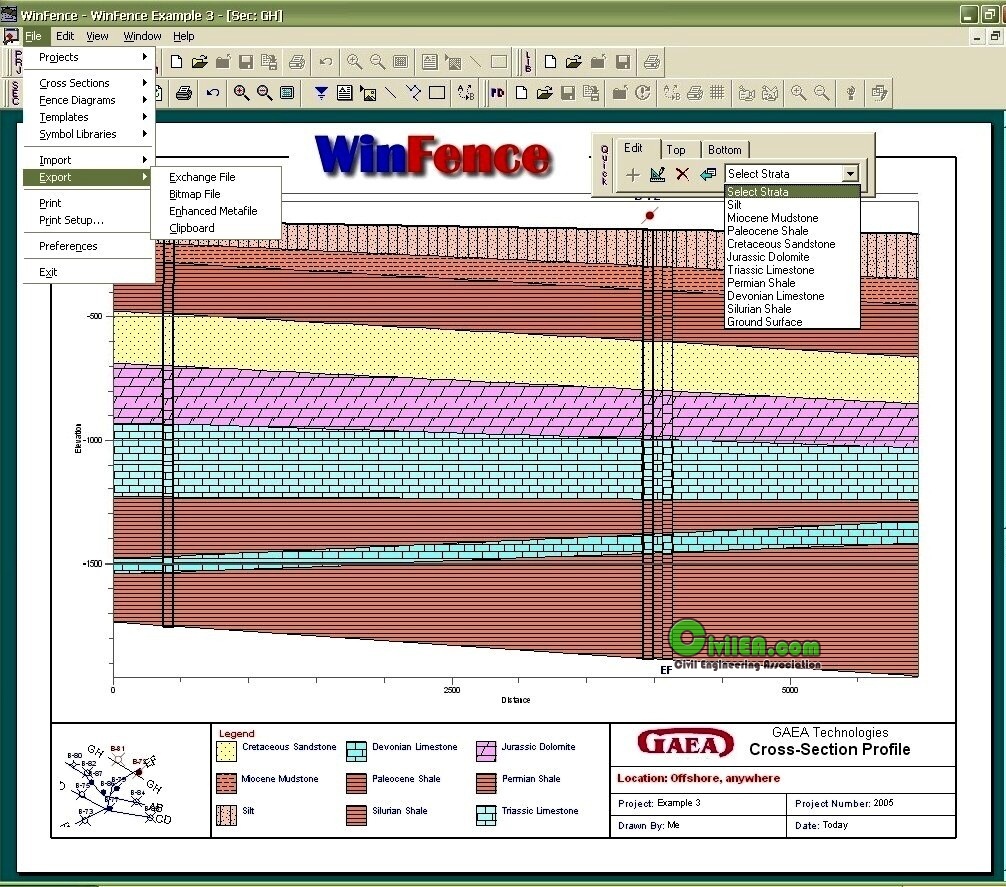Click the highlighted Export menu entry
The image size is (1006, 887).
87,177
